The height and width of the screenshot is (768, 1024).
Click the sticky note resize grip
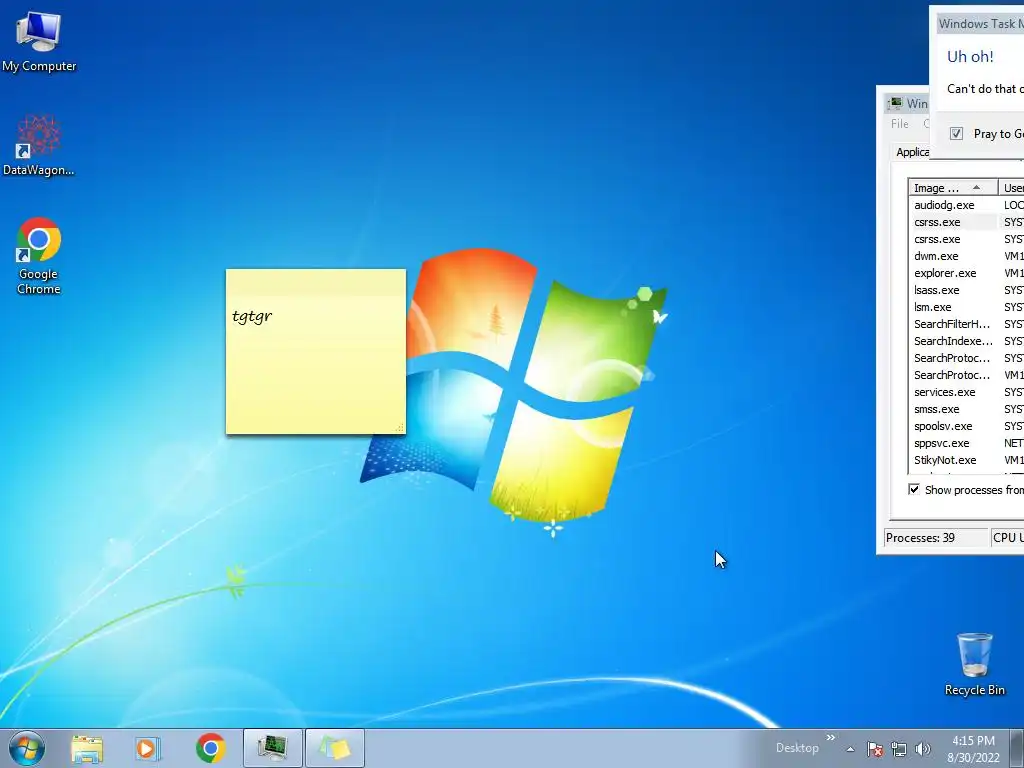coord(400,428)
